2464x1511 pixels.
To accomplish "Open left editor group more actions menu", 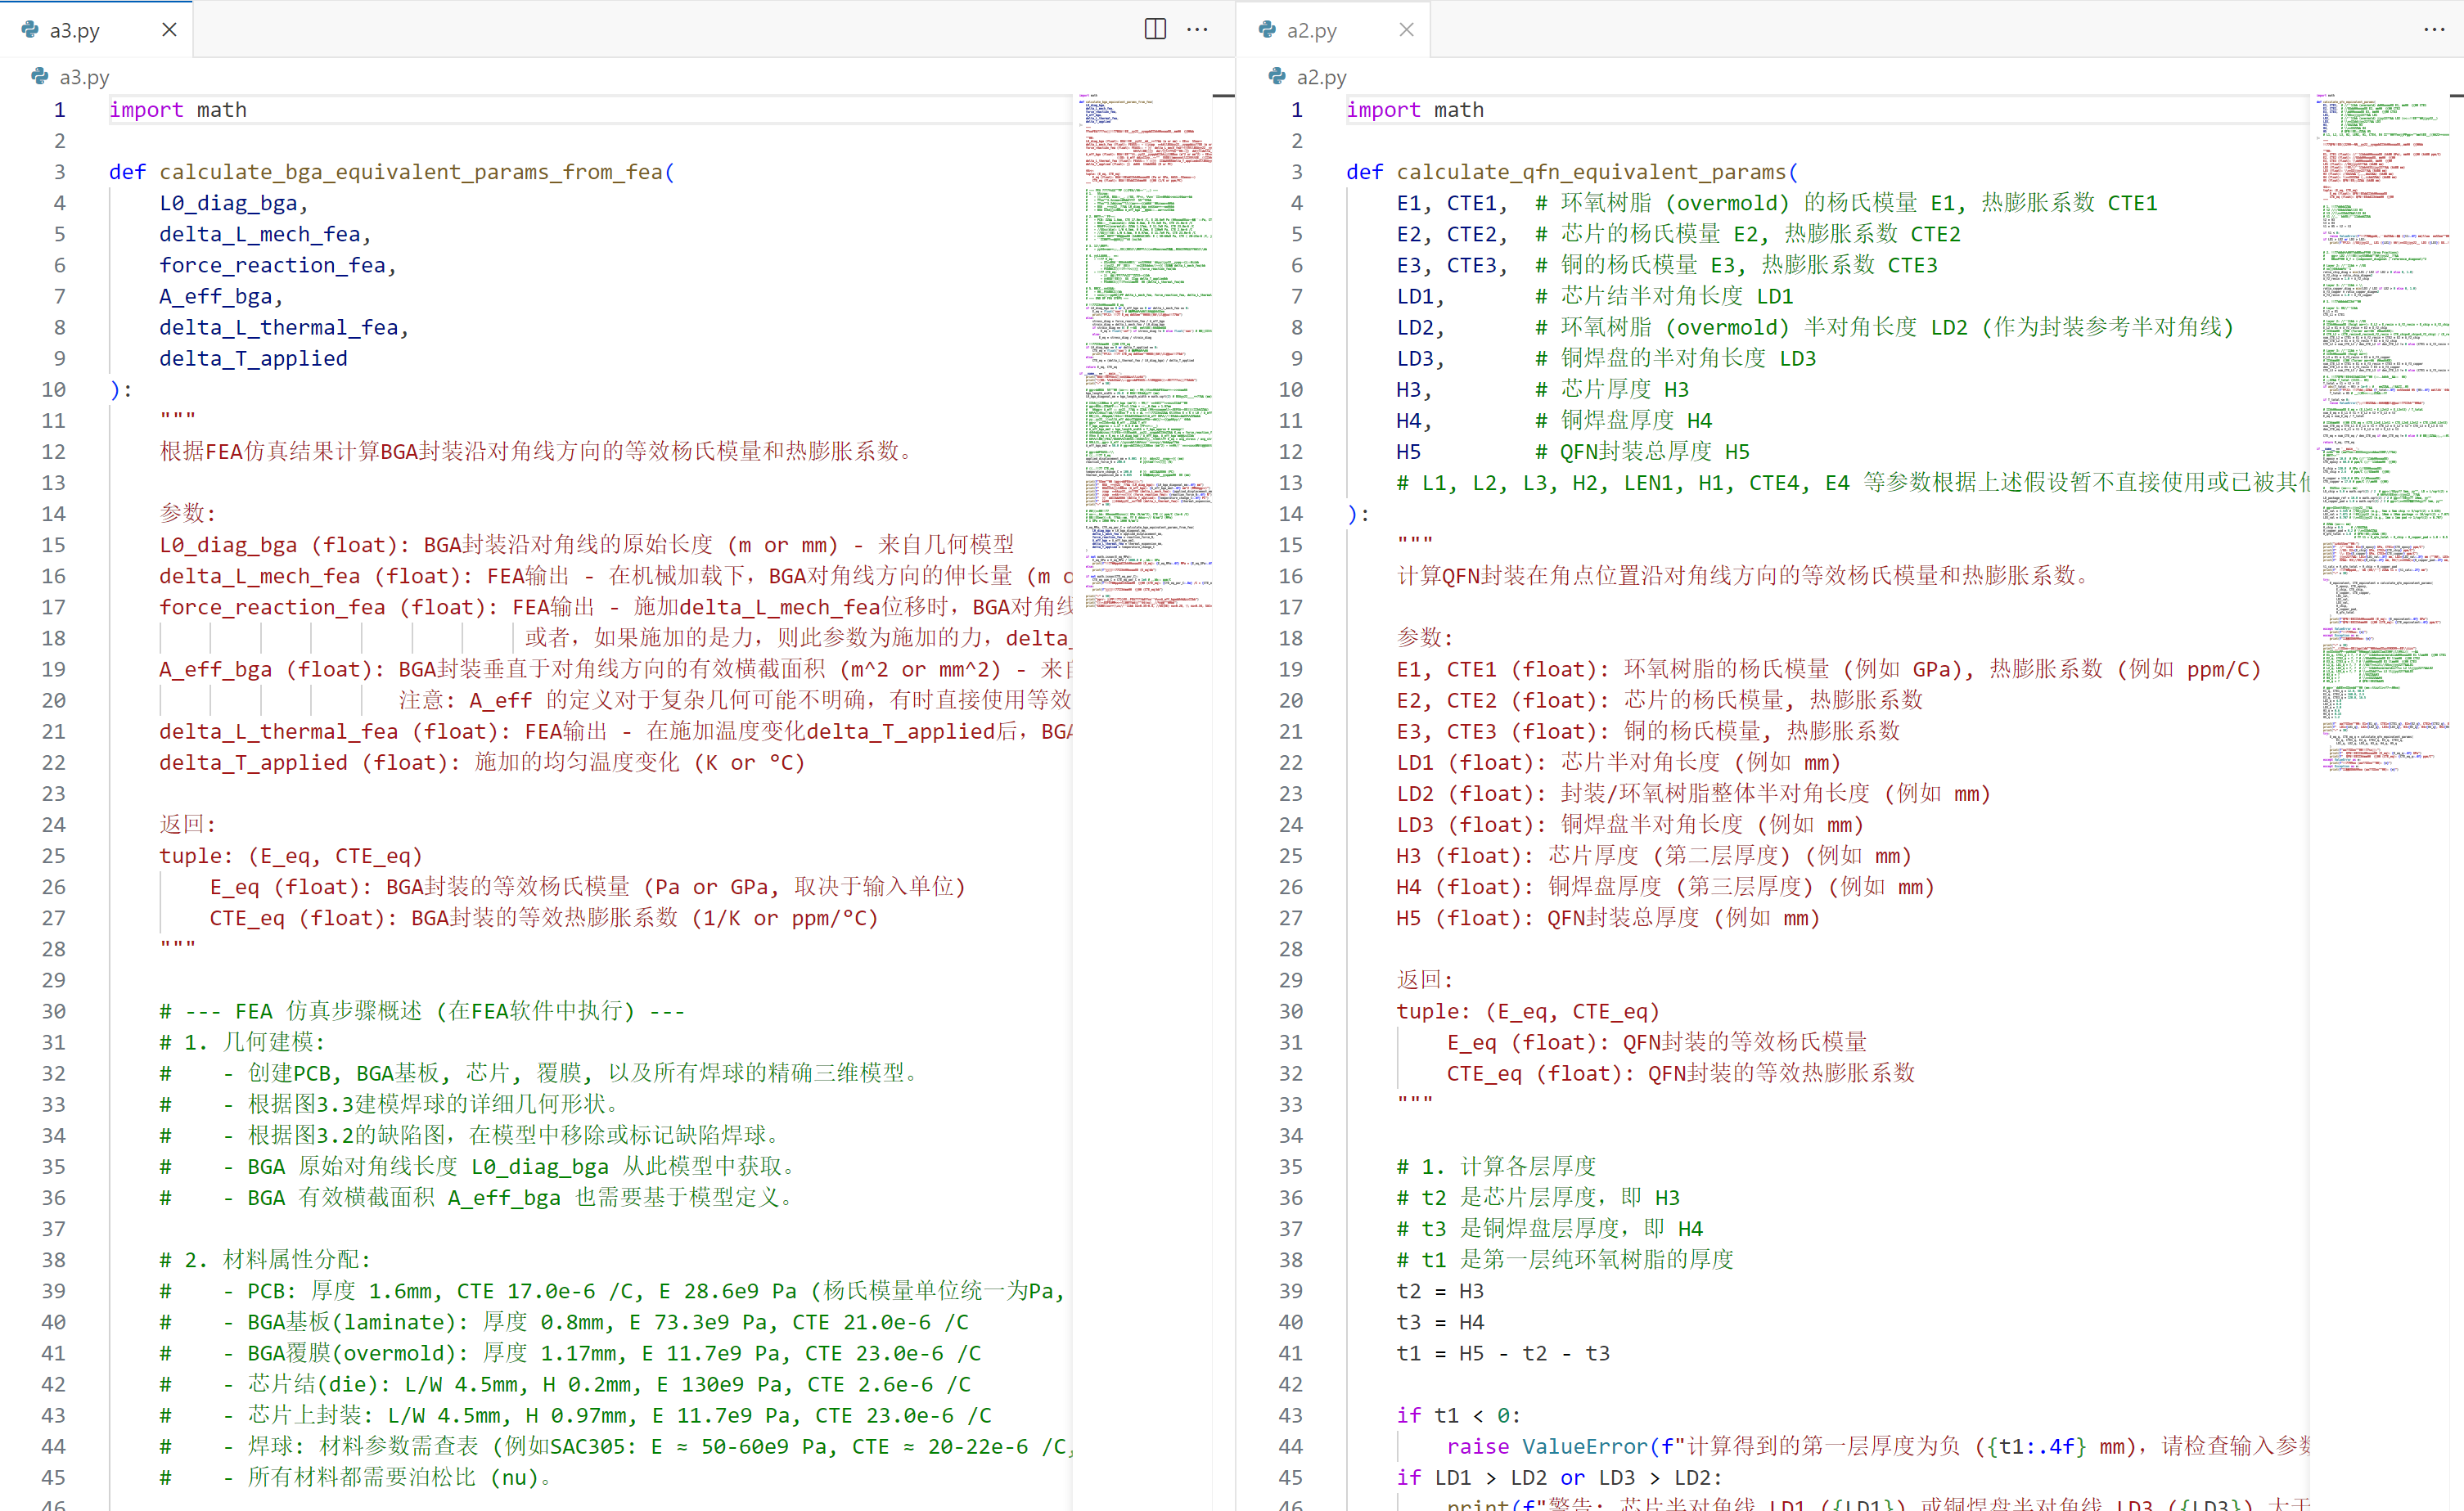I will click(1197, 29).
